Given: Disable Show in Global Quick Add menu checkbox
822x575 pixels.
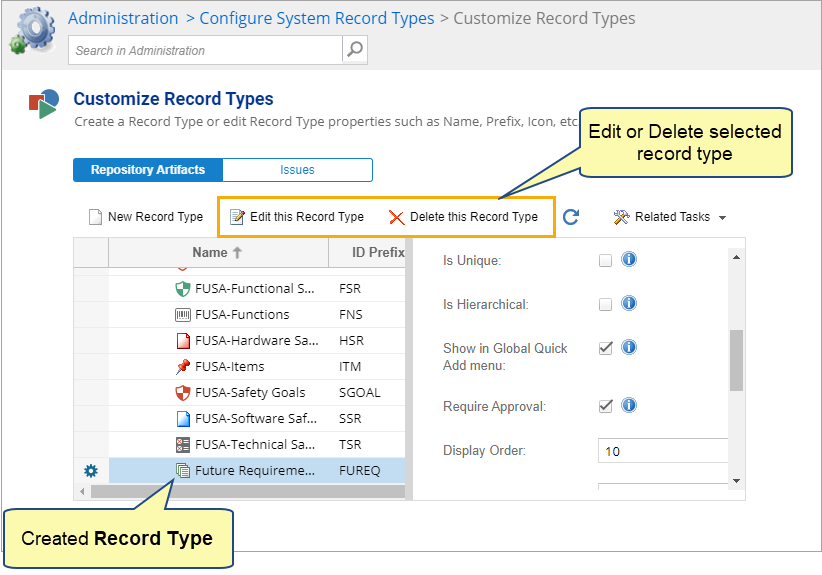Looking at the screenshot, I should (x=605, y=348).
